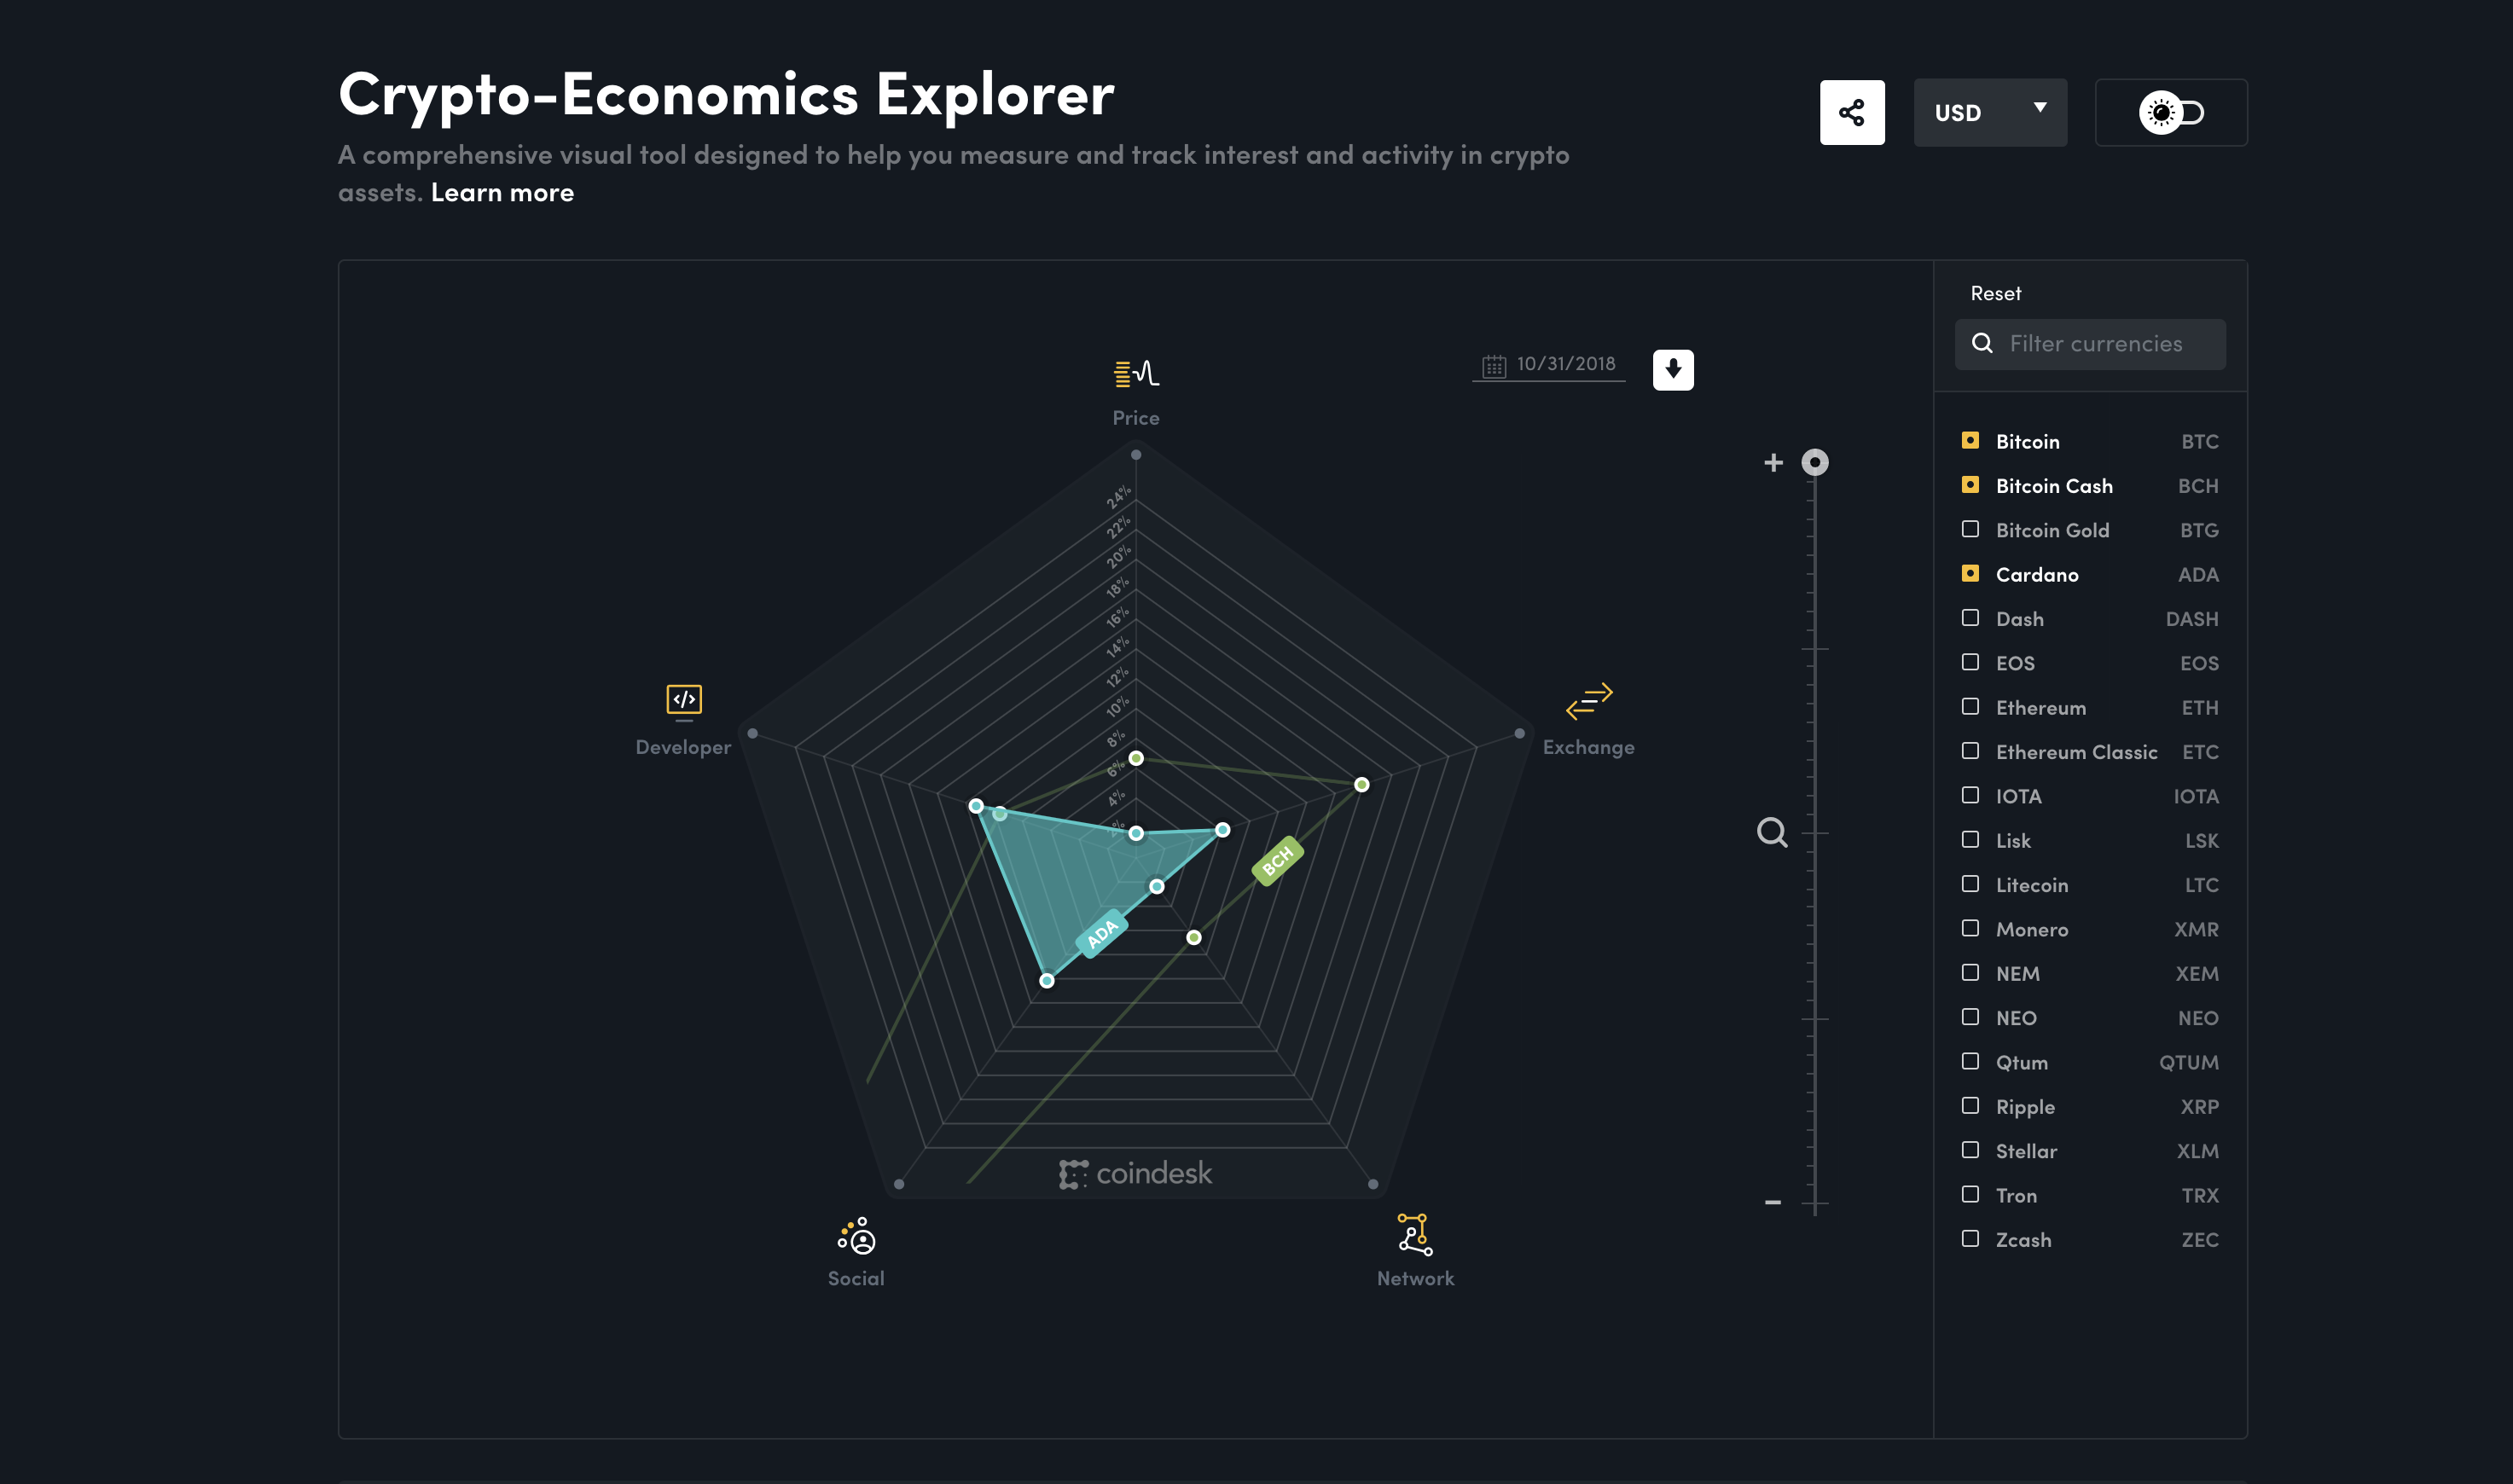Click the zoom out minus icon
2513x1484 pixels.
[1773, 1202]
